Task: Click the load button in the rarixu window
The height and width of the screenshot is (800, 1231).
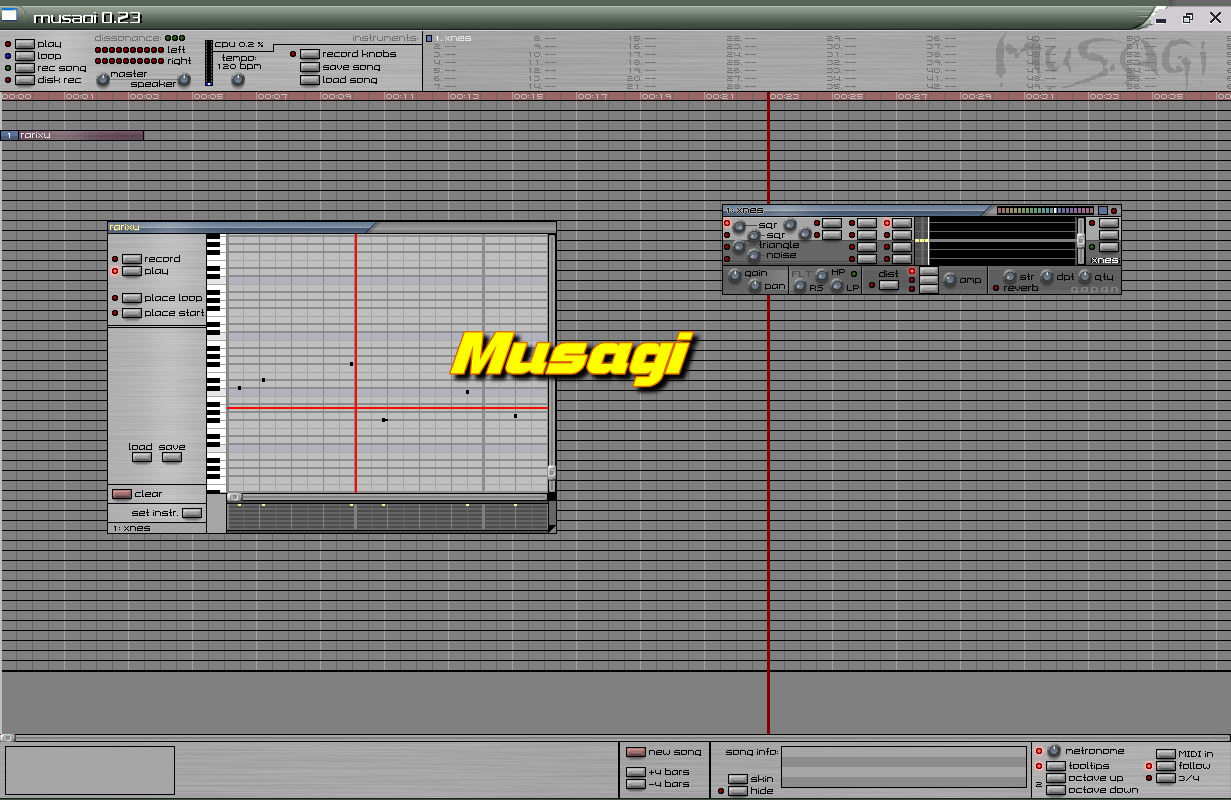Action: [x=142, y=457]
